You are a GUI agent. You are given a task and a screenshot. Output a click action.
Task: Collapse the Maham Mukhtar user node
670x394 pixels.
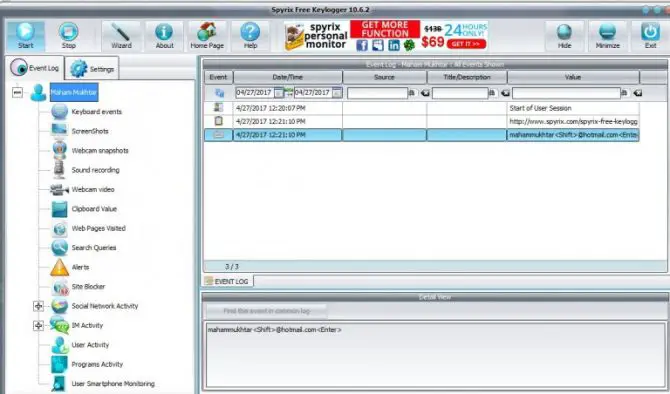click(x=17, y=92)
